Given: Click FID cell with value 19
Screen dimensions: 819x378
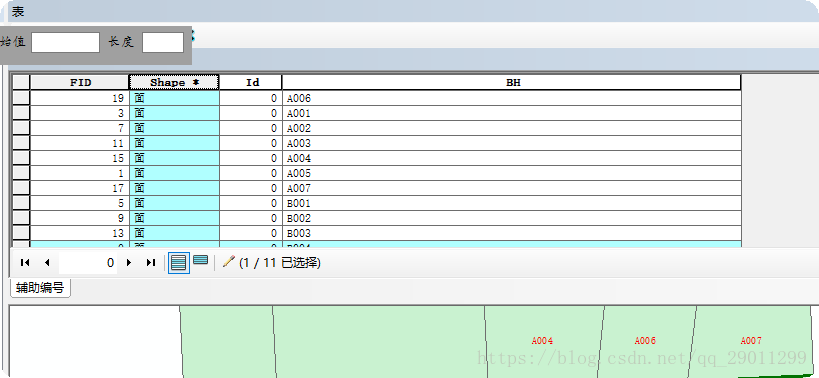Looking at the screenshot, I should click(80, 98).
